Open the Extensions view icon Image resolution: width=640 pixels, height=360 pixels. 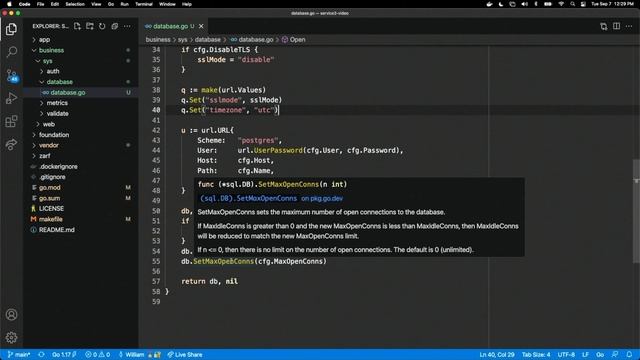click(11, 121)
